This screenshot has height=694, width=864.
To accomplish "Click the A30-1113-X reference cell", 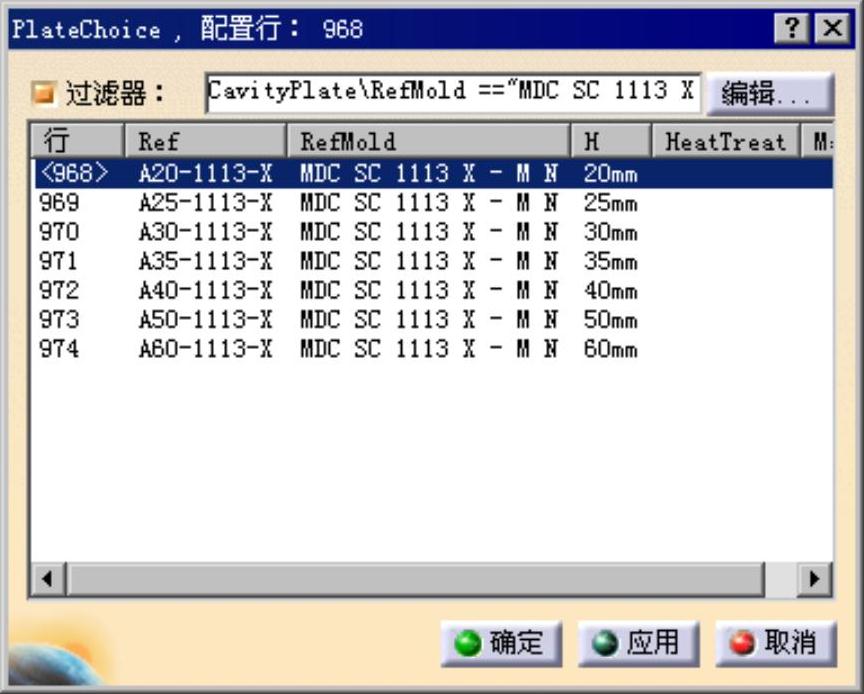I will click(206, 232).
